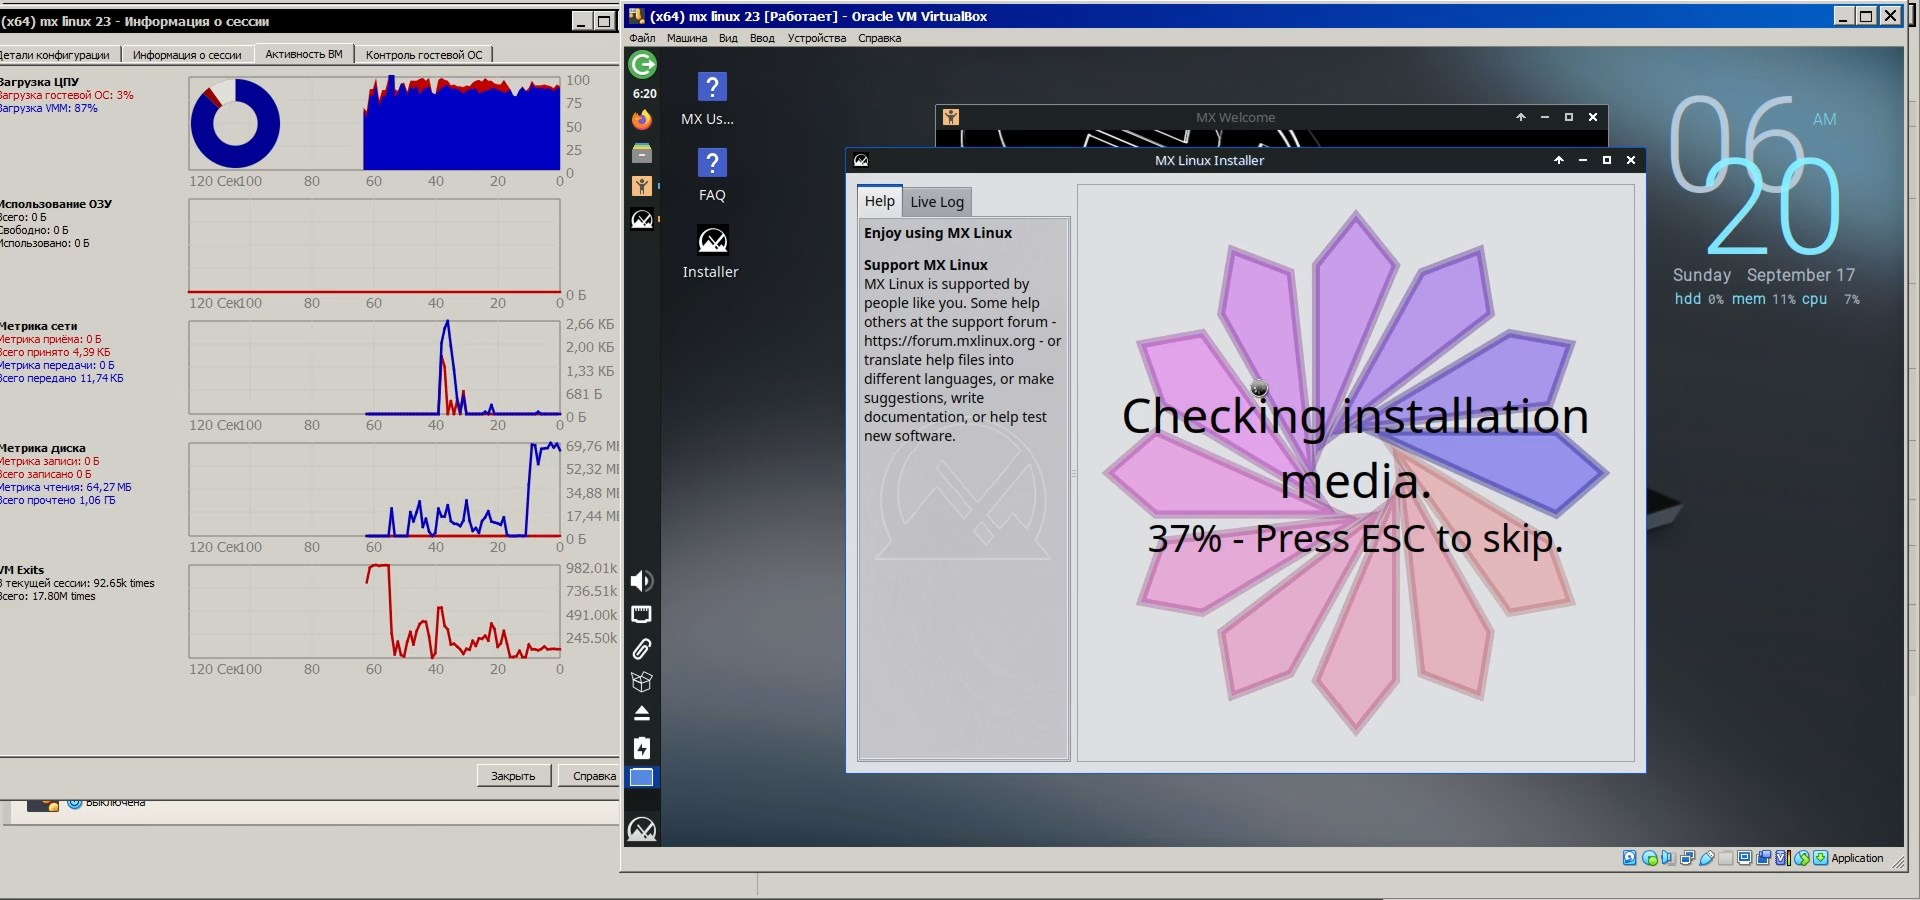The width and height of the screenshot is (1920, 900).
Task: Click the panel clock showing 6:20
Action: pos(644,93)
